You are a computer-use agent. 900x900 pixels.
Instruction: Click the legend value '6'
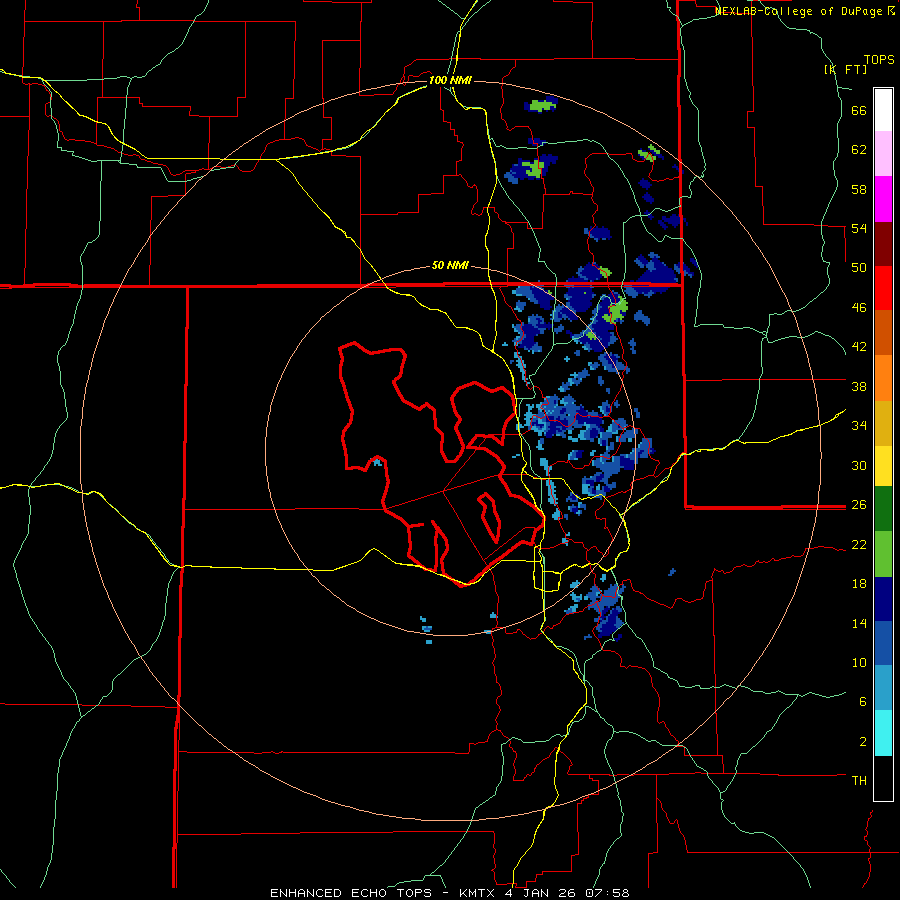pyautogui.click(x=863, y=702)
